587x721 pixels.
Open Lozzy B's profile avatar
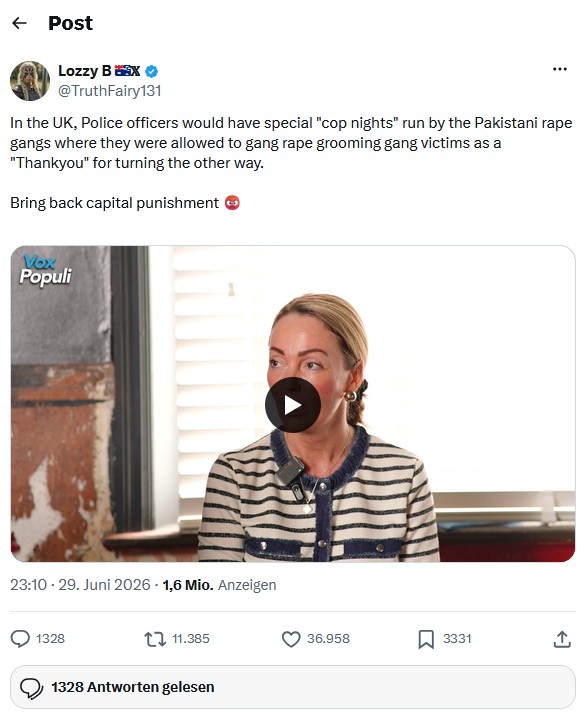(x=30, y=80)
